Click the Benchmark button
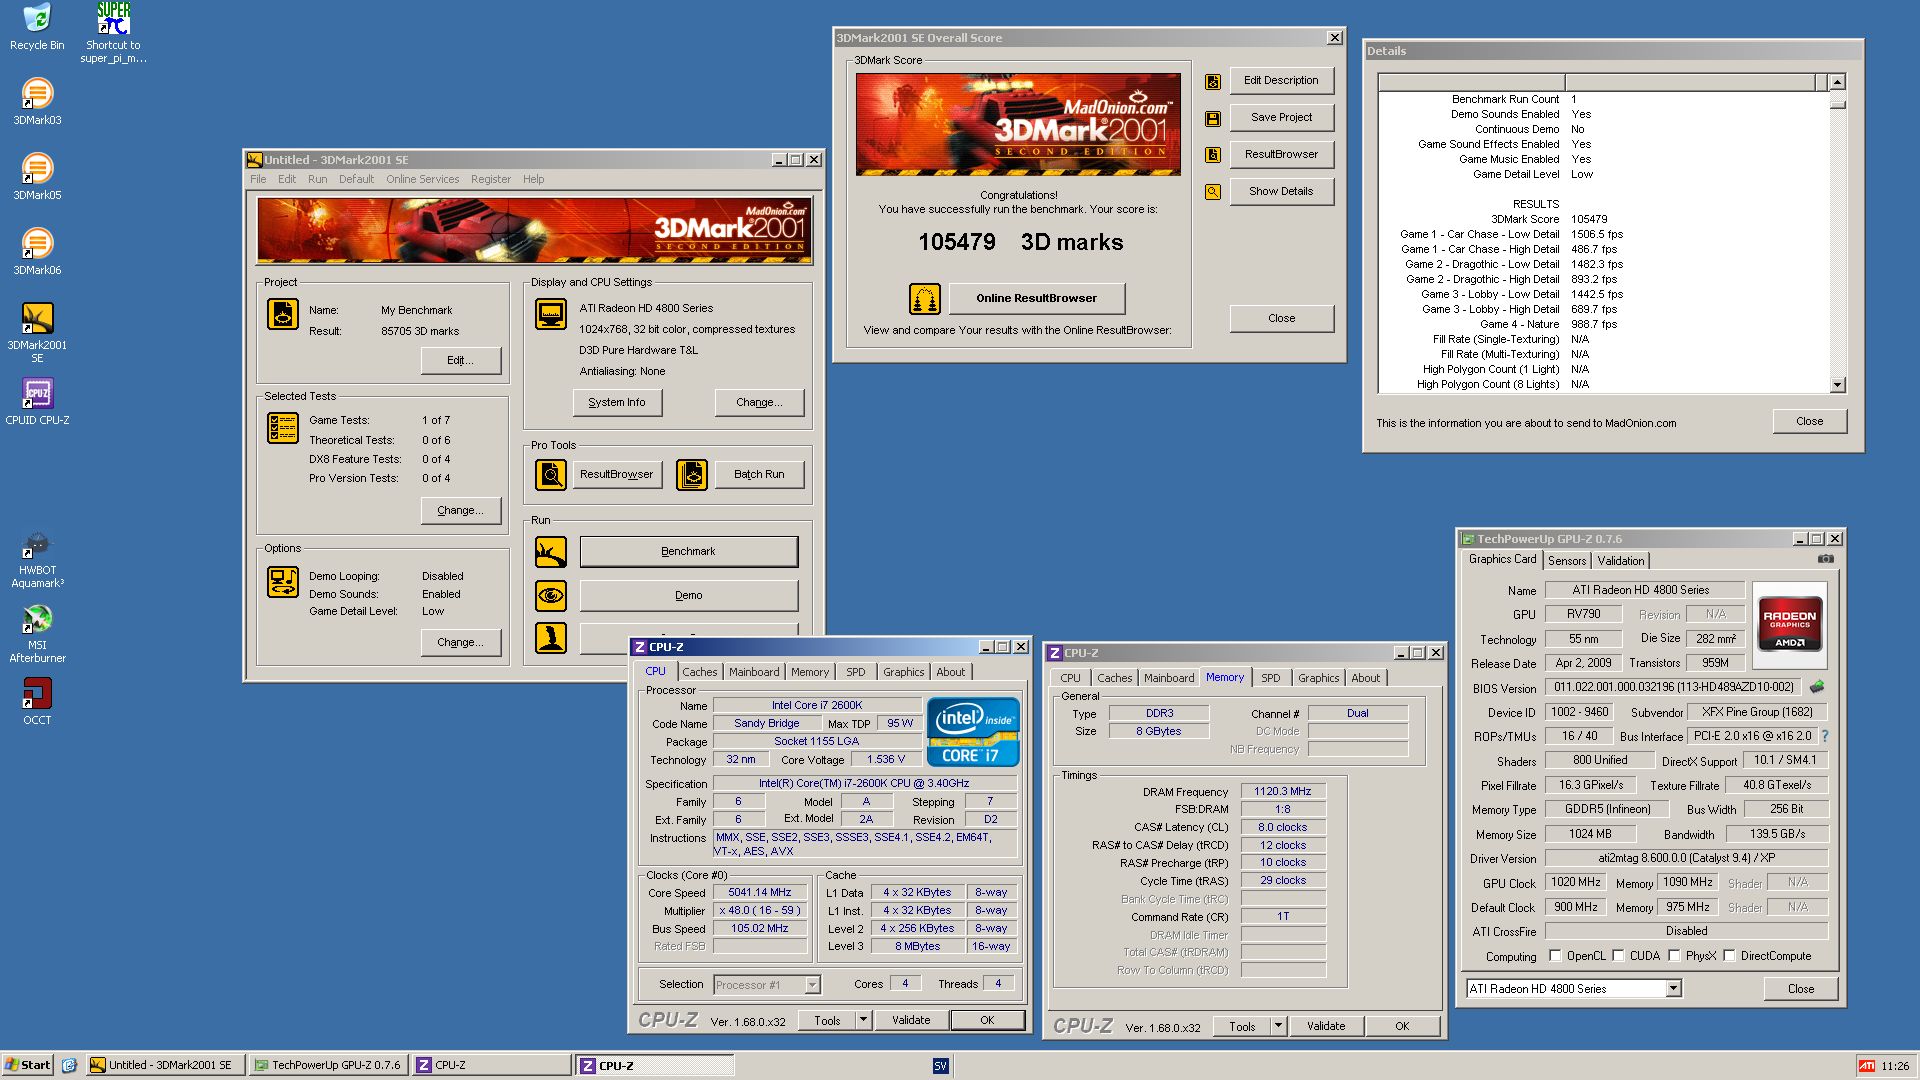This screenshot has width=1920, height=1080. click(689, 551)
